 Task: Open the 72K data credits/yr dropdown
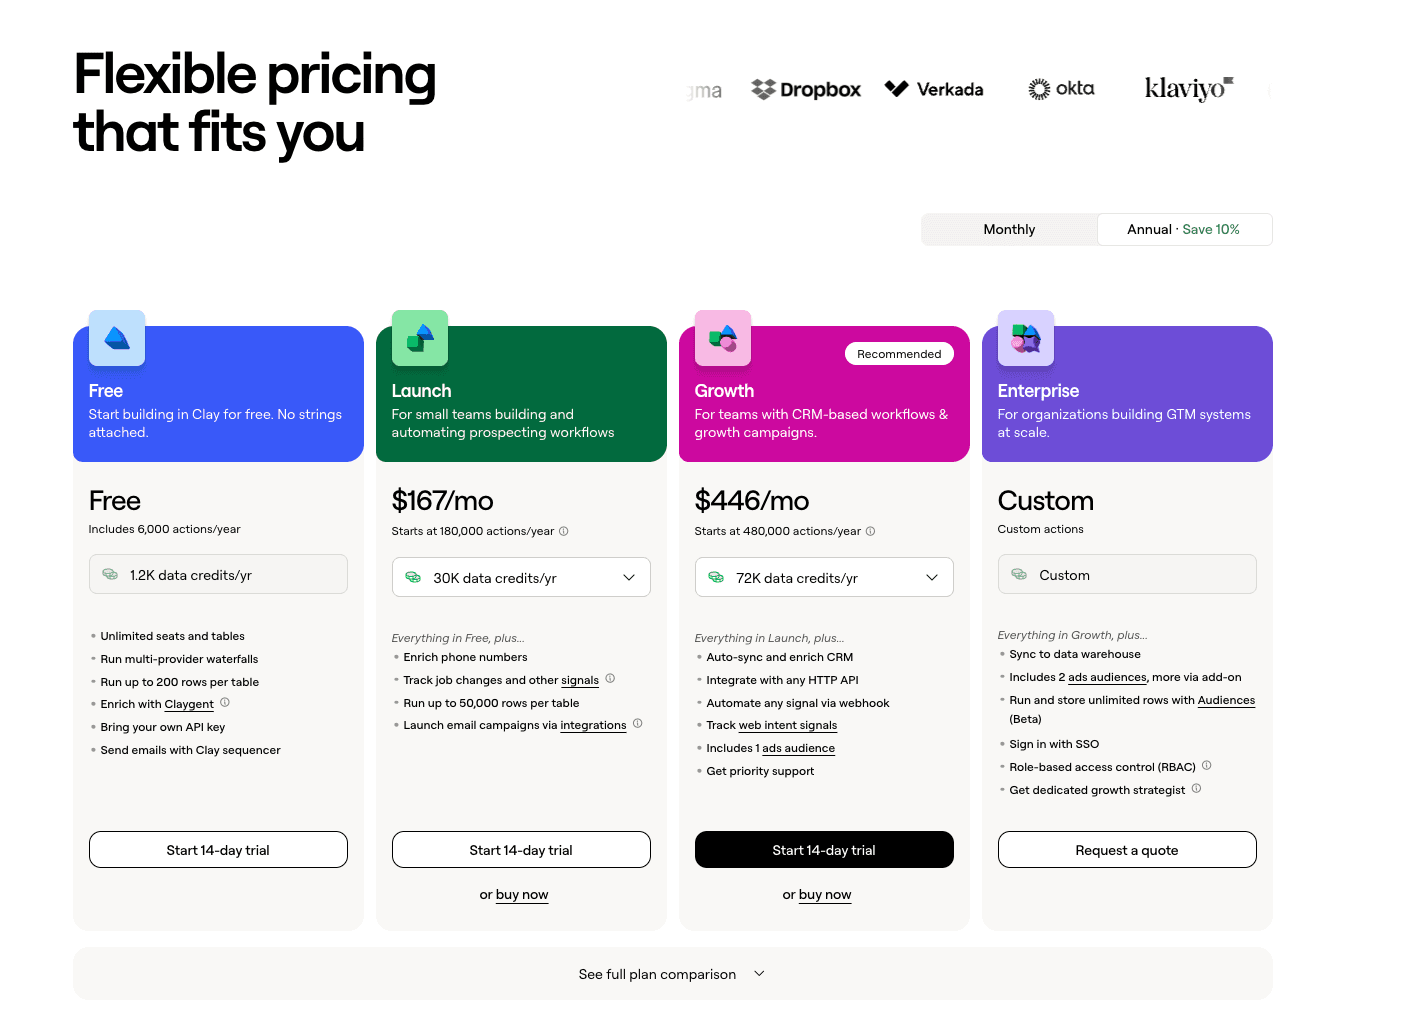[824, 578]
